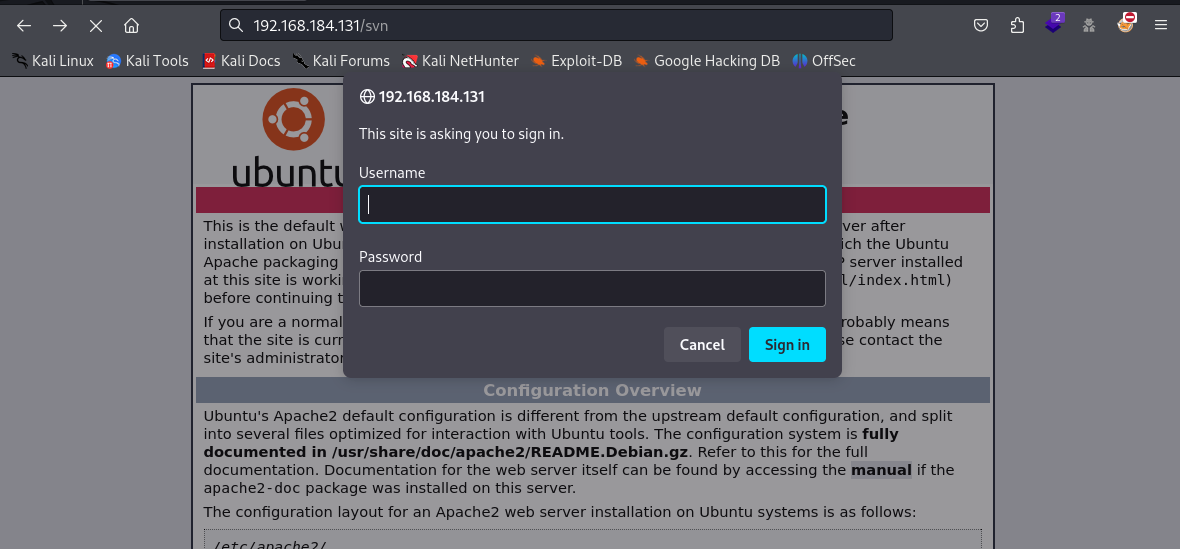Open the Kali Docs bookmark
The height and width of the screenshot is (549, 1180).
tap(241, 61)
